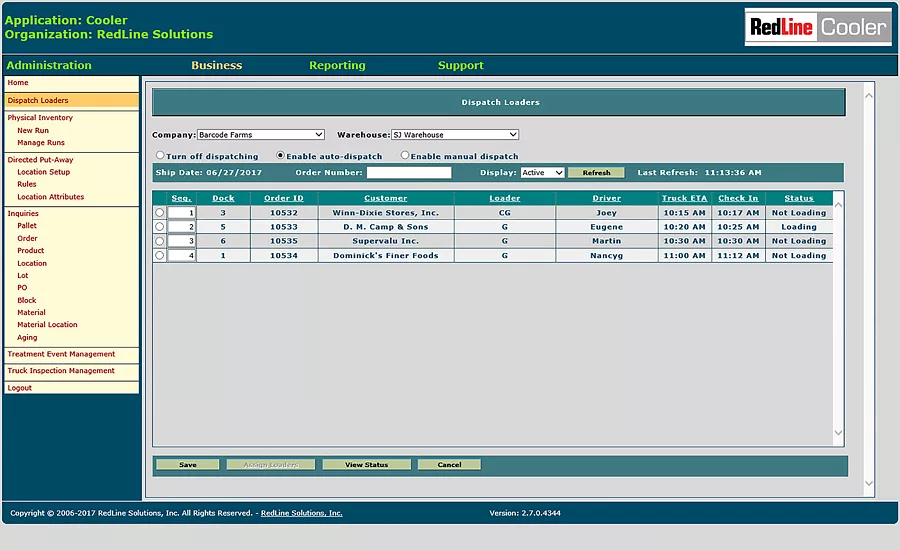Click the Save button

point(188,464)
